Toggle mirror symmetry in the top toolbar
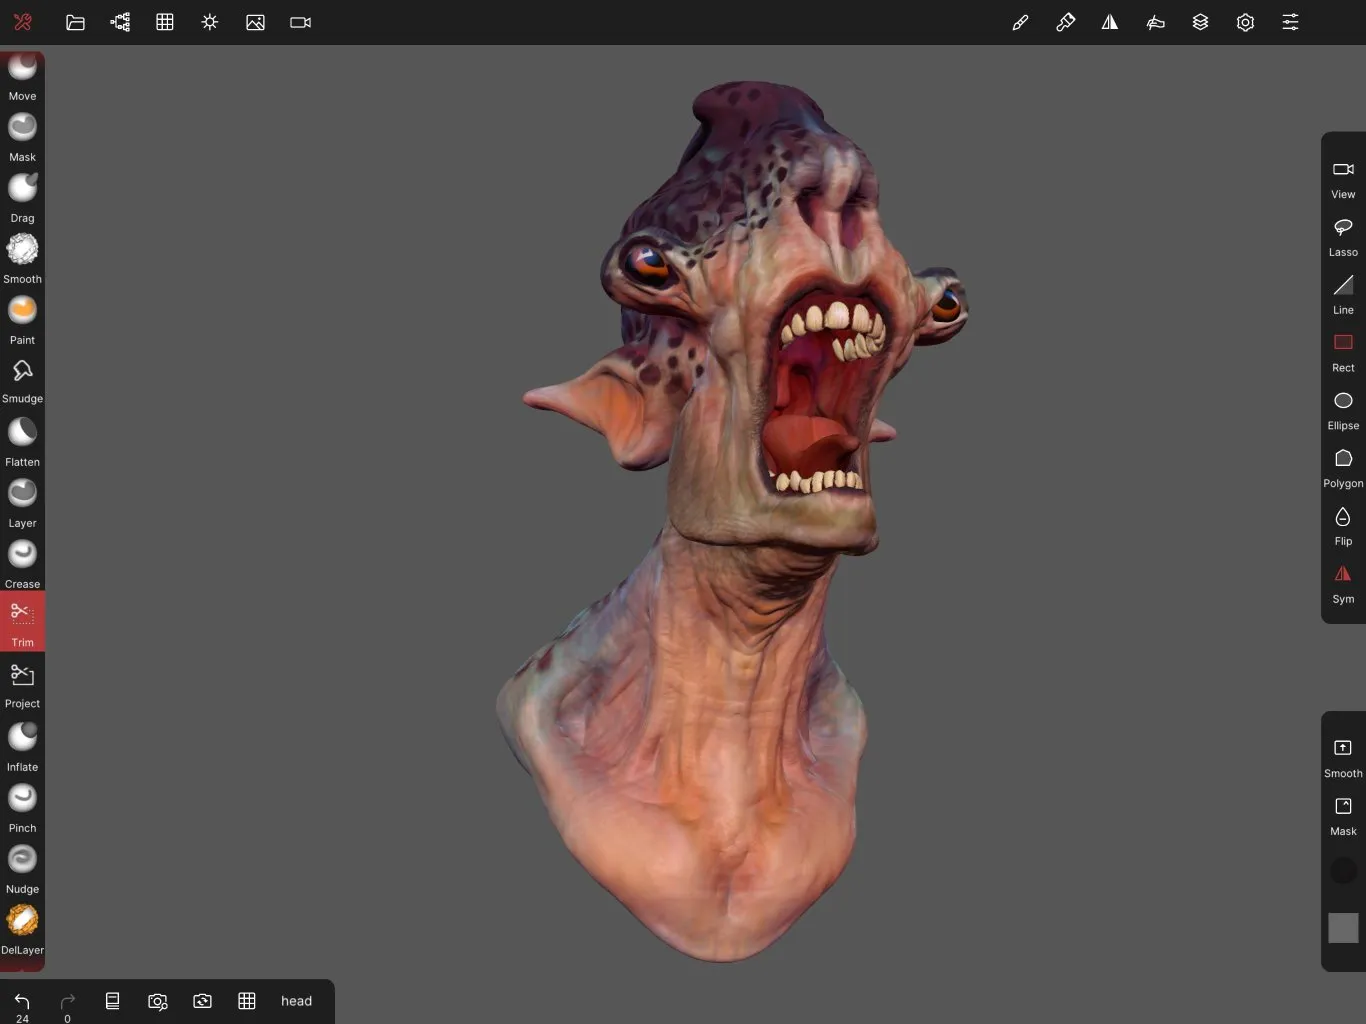 pos(1110,22)
